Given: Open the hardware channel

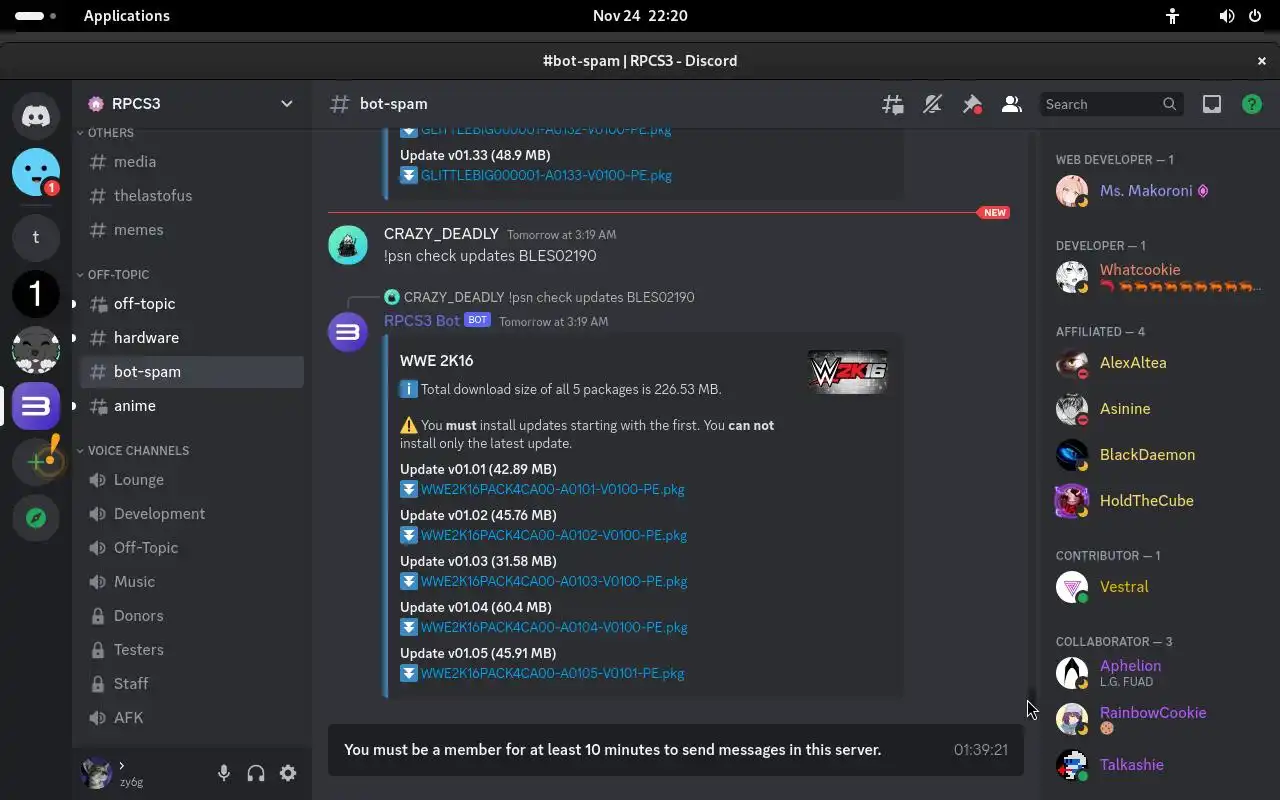Looking at the screenshot, I should coord(191,338).
